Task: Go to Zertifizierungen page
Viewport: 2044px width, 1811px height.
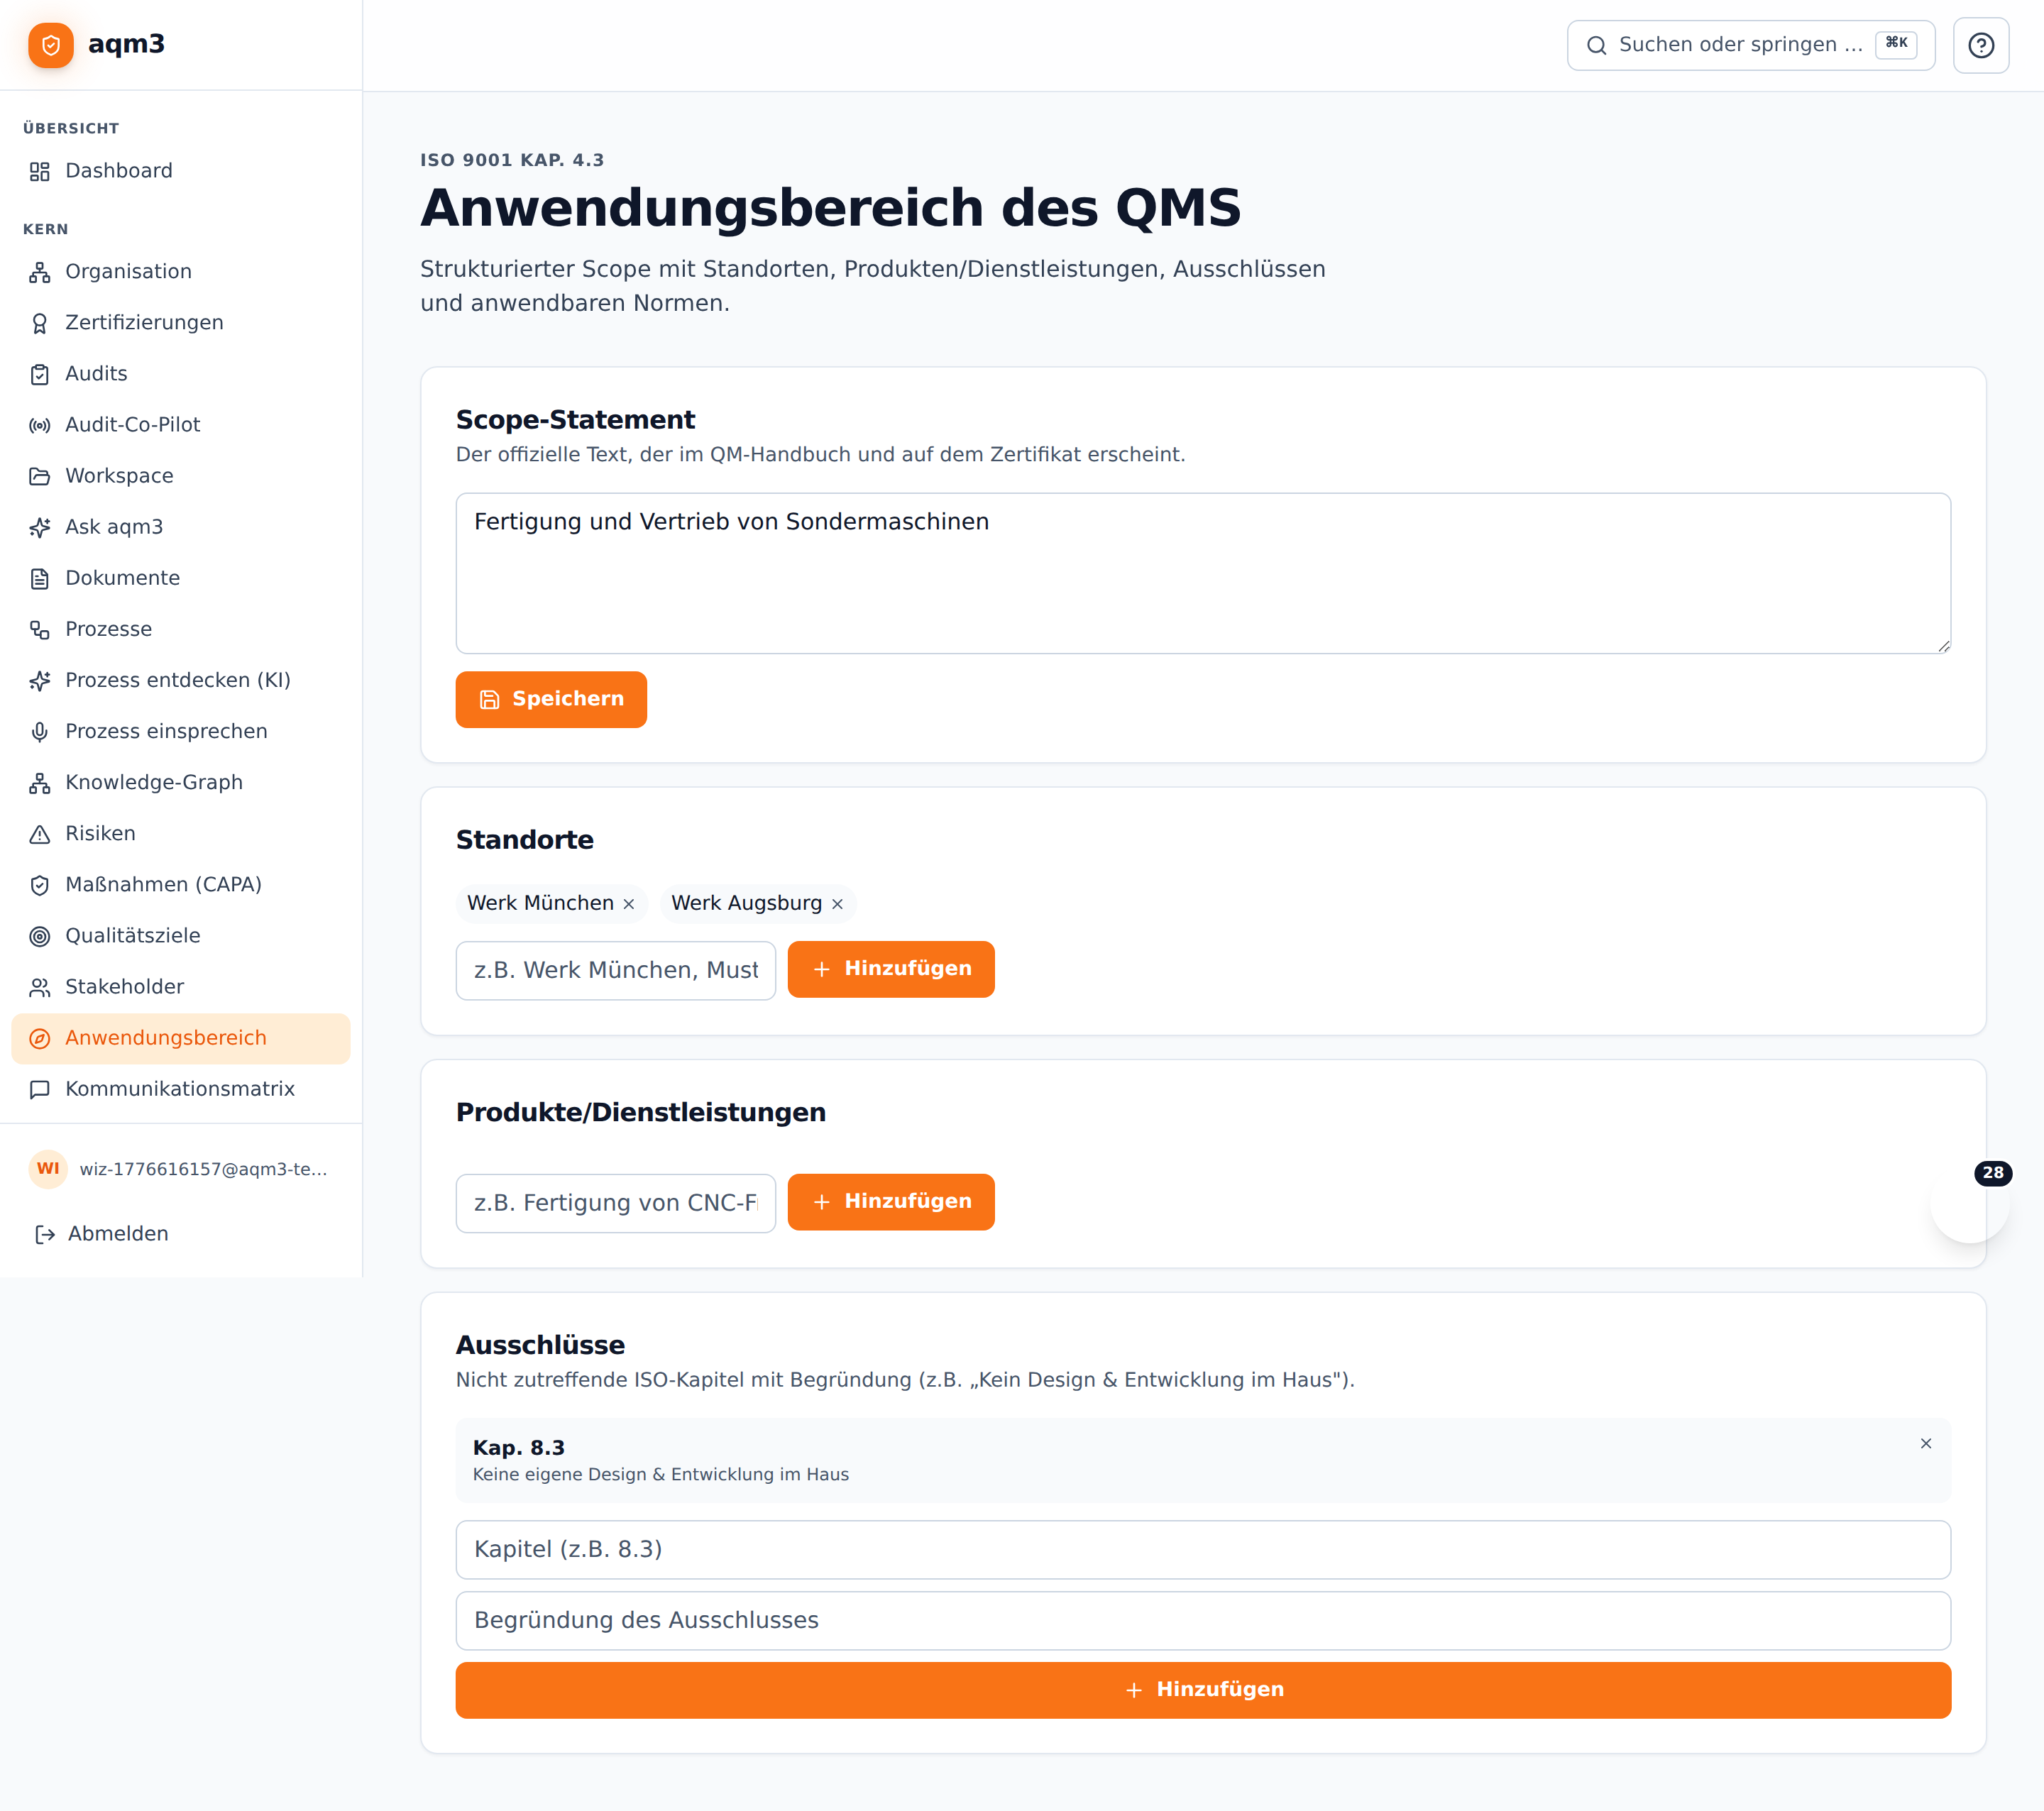Action: [x=181, y=323]
